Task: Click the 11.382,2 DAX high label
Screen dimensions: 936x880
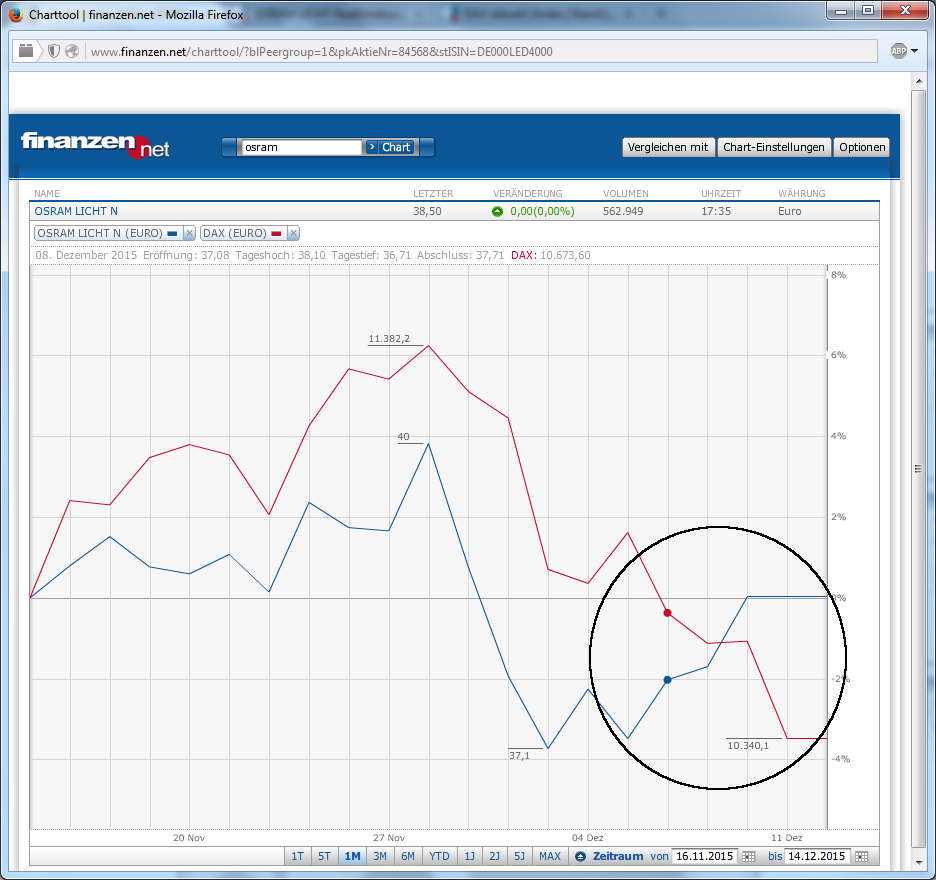Action: point(389,339)
